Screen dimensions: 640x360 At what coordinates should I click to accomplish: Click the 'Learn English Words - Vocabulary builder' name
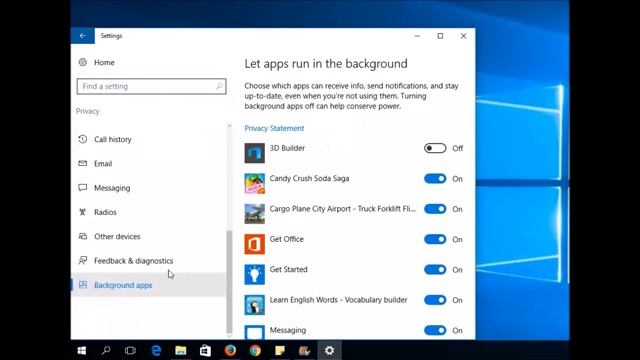tap(338, 300)
